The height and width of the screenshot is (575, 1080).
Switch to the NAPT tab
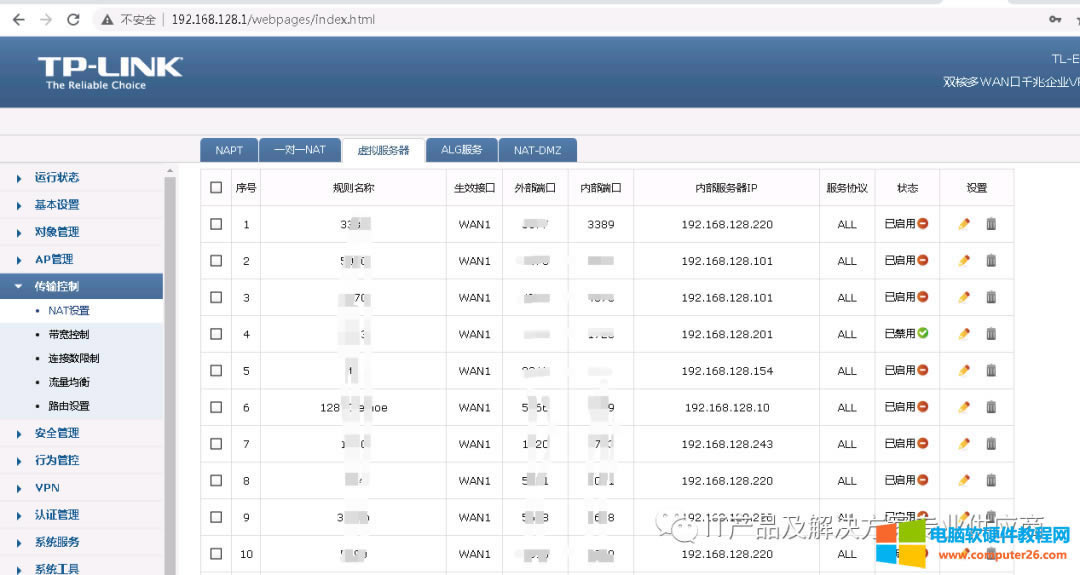click(x=229, y=150)
